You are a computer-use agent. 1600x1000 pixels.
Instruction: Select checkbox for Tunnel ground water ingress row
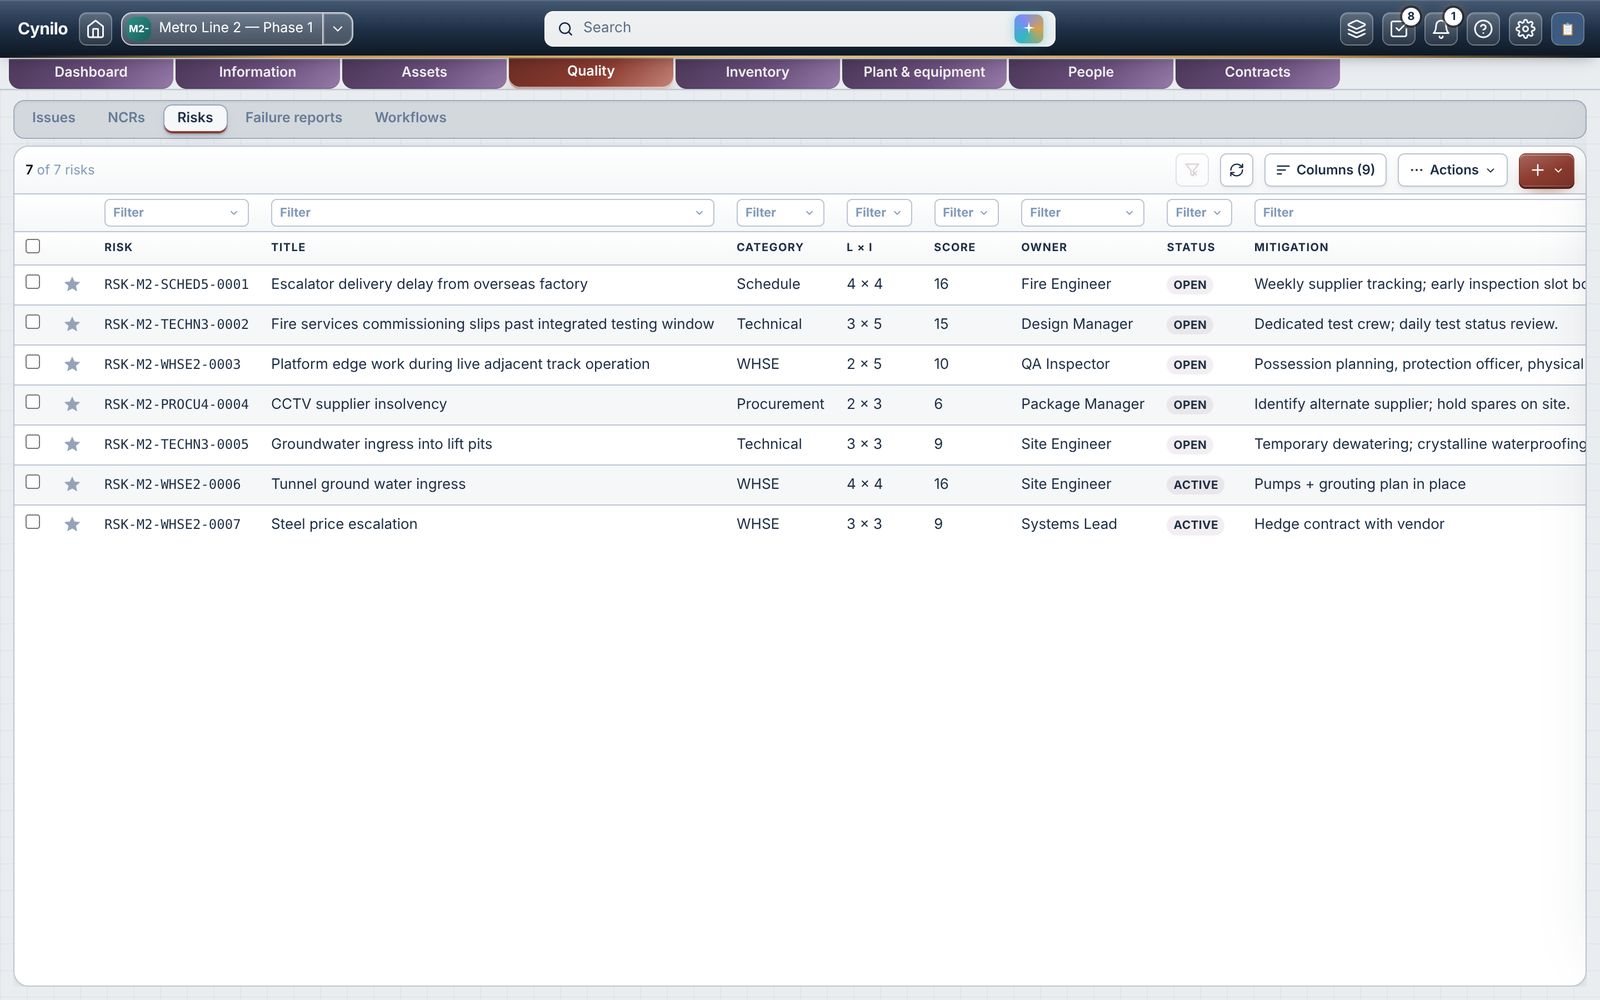(x=33, y=482)
